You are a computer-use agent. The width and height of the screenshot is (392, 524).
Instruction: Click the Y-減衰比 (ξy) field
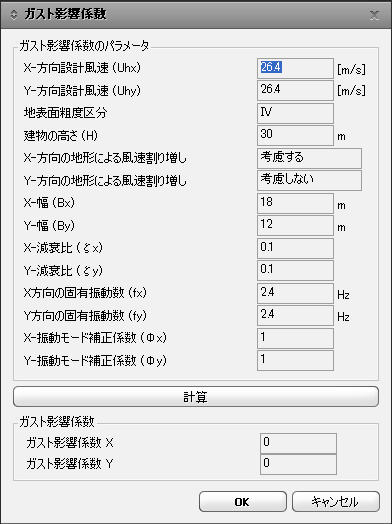pyautogui.click(x=295, y=270)
